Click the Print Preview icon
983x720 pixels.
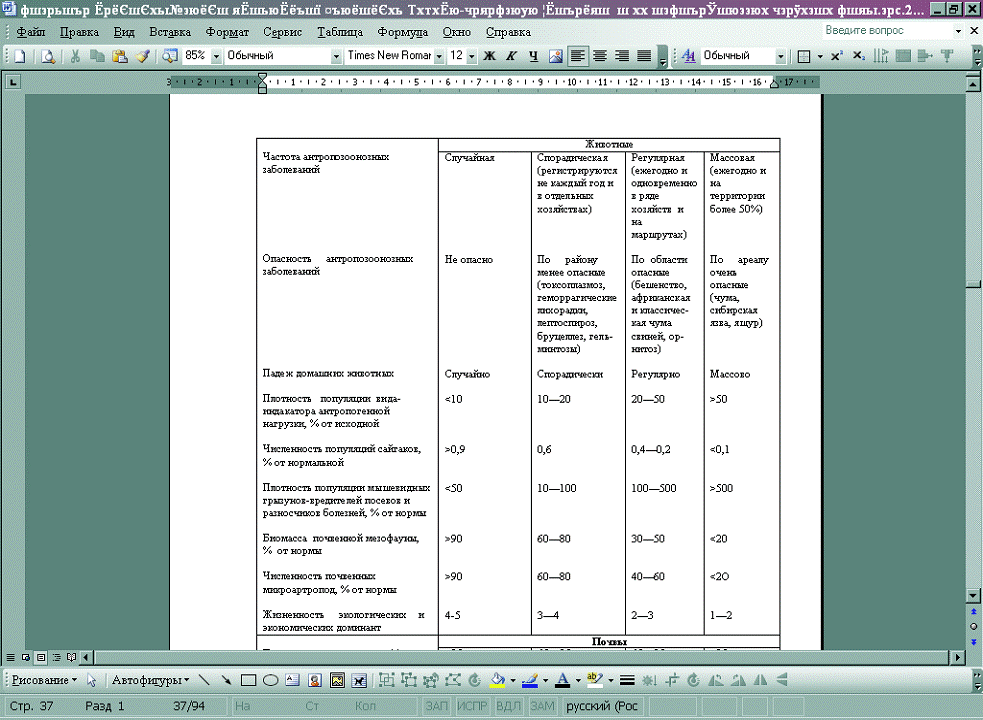tap(48, 56)
